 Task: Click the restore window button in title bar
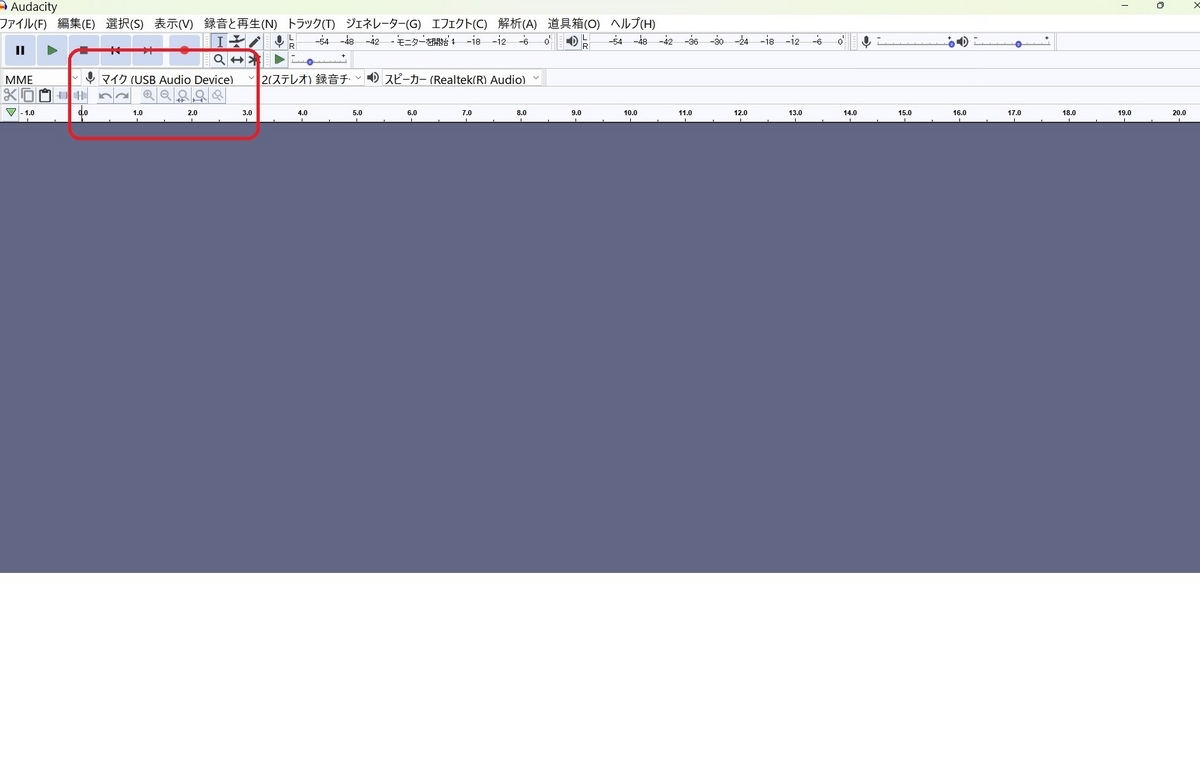[x=1160, y=6]
